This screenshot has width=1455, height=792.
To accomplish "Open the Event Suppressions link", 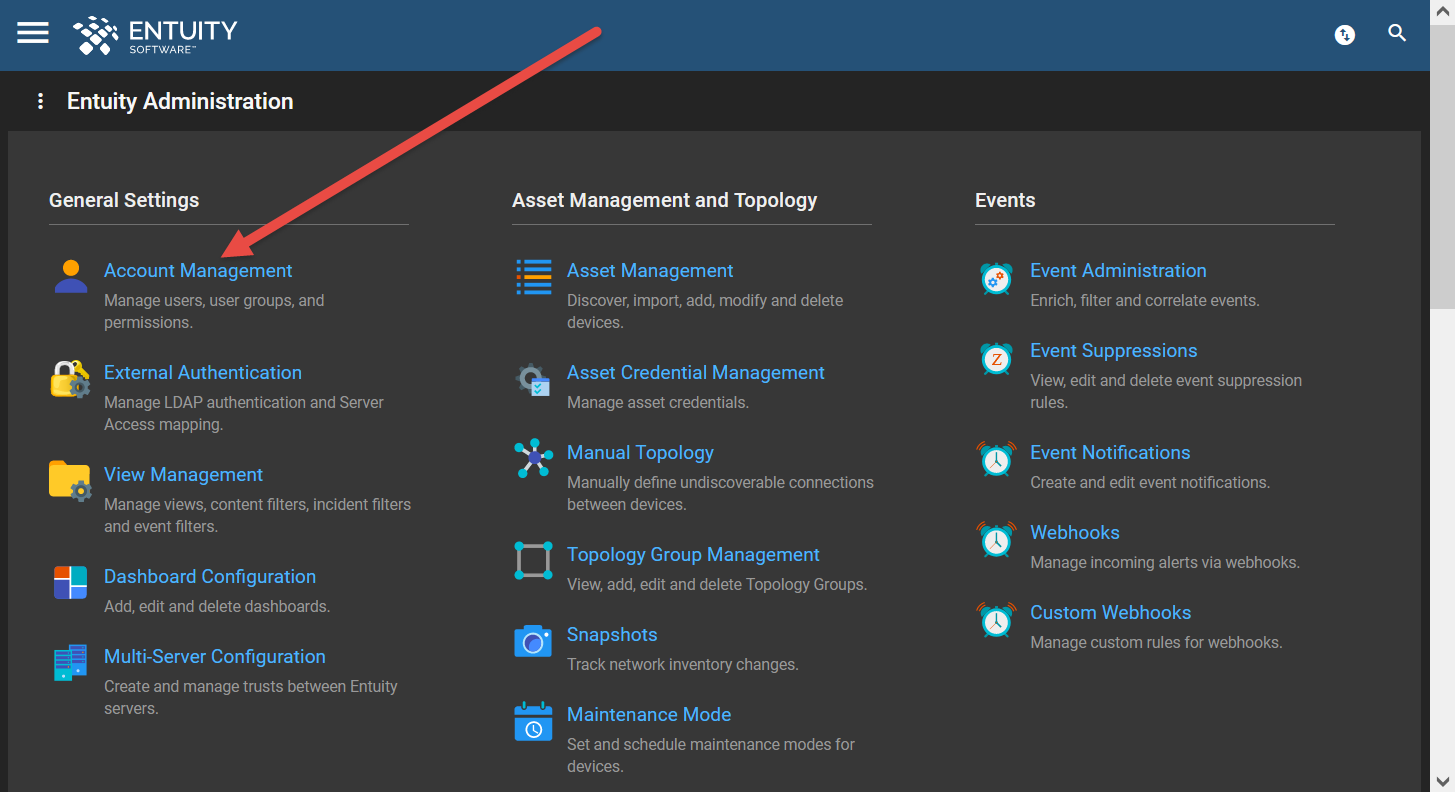I will (x=1114, y=351).
